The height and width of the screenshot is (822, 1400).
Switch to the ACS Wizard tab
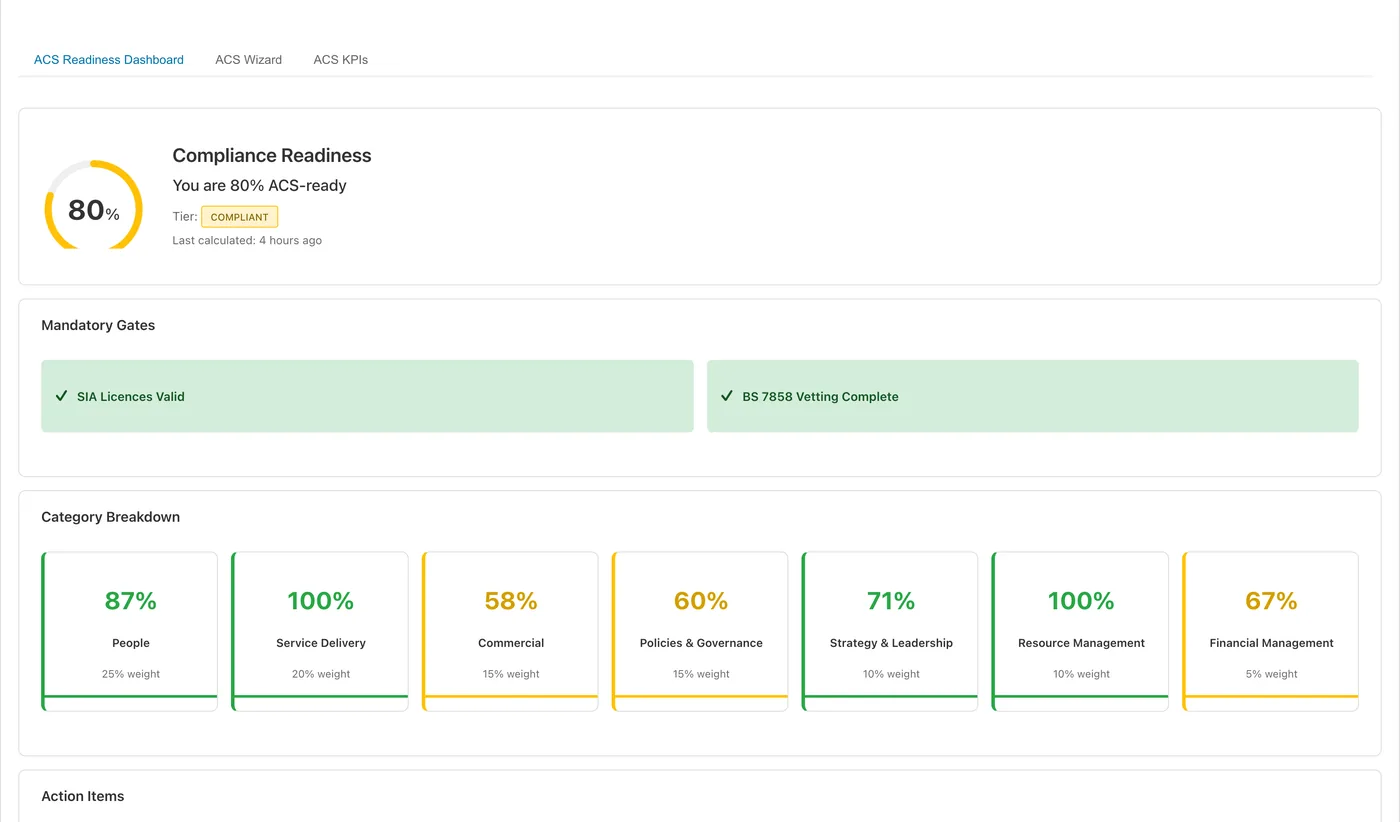click(248, 60)
